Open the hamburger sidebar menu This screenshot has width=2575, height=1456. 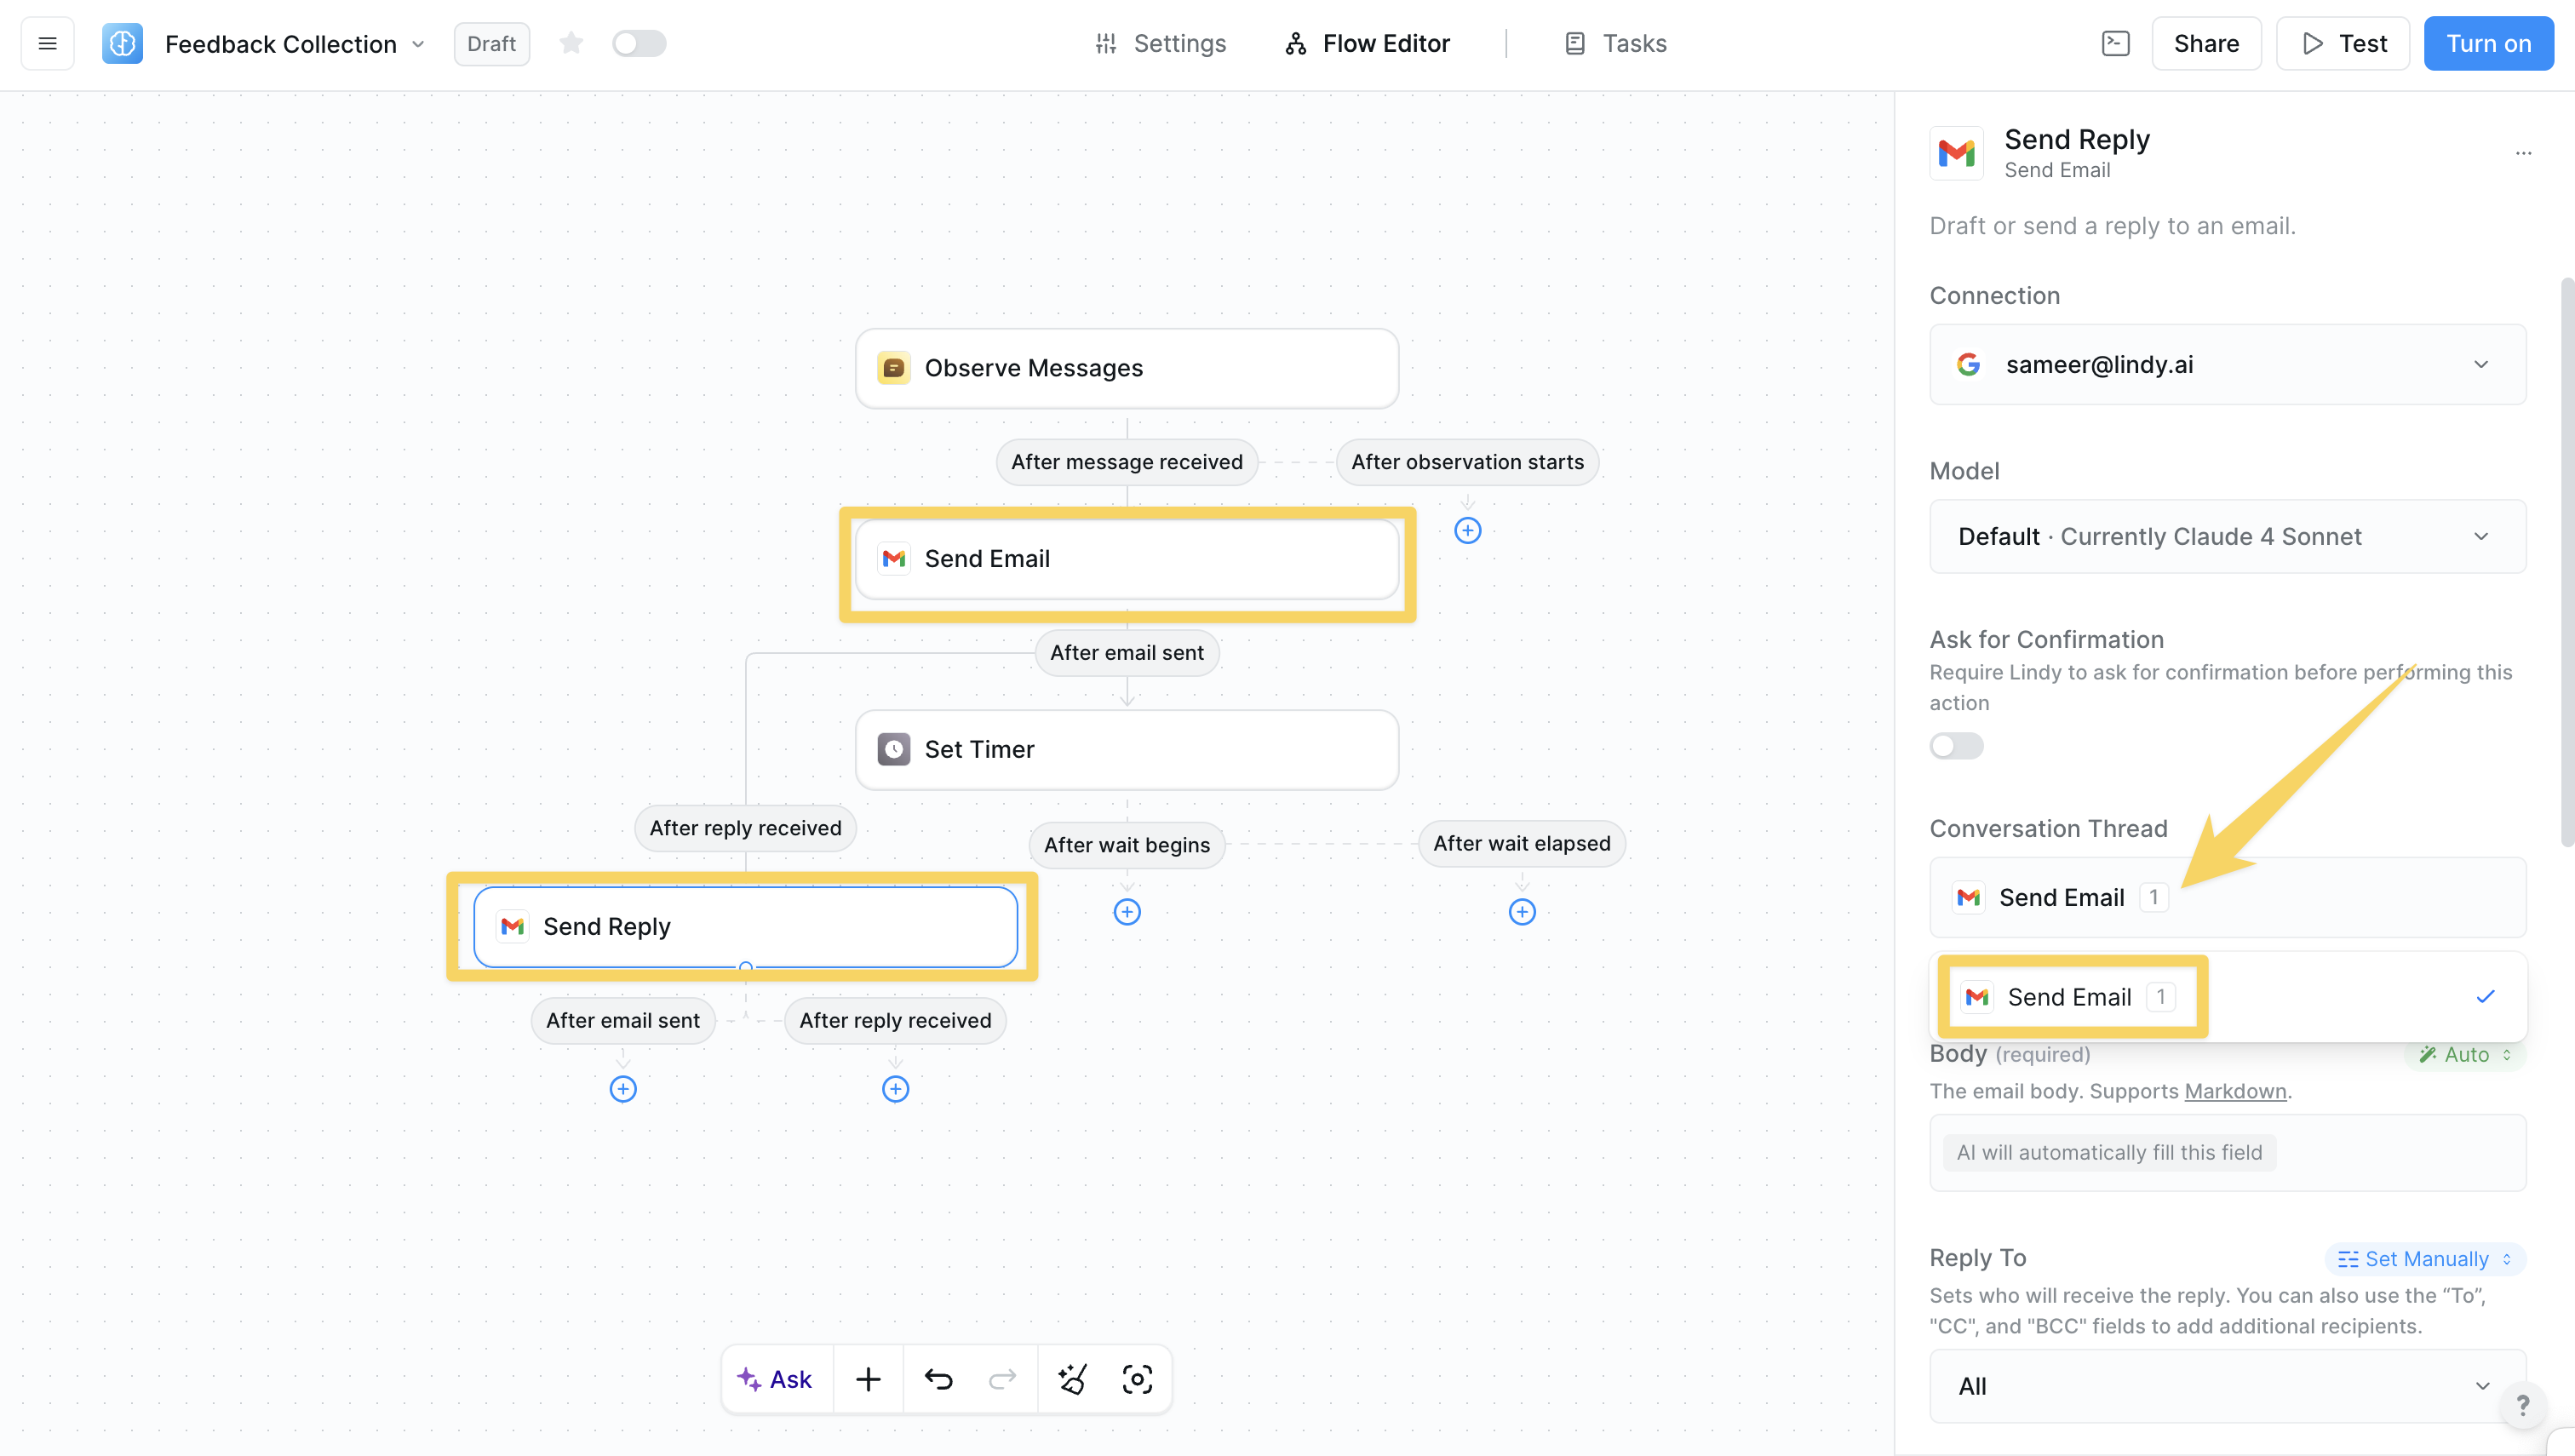[x=47, y=44]
